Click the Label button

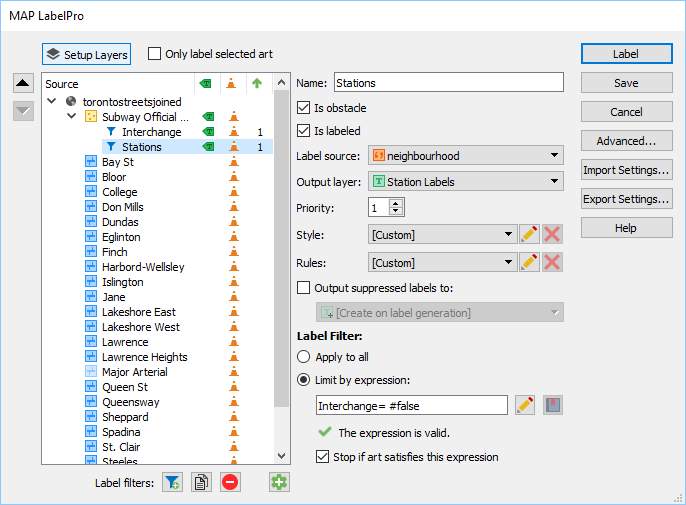(x=626, y=54)
